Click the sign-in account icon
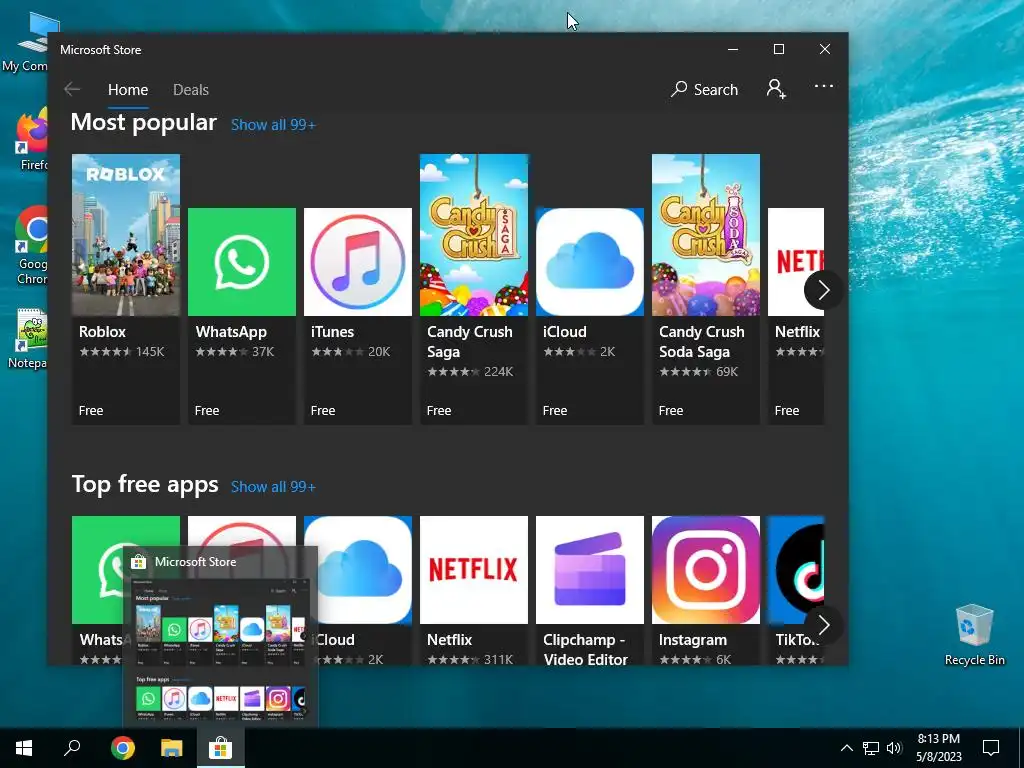Viewport: 1024px width, 768px height. click(776, 89)
